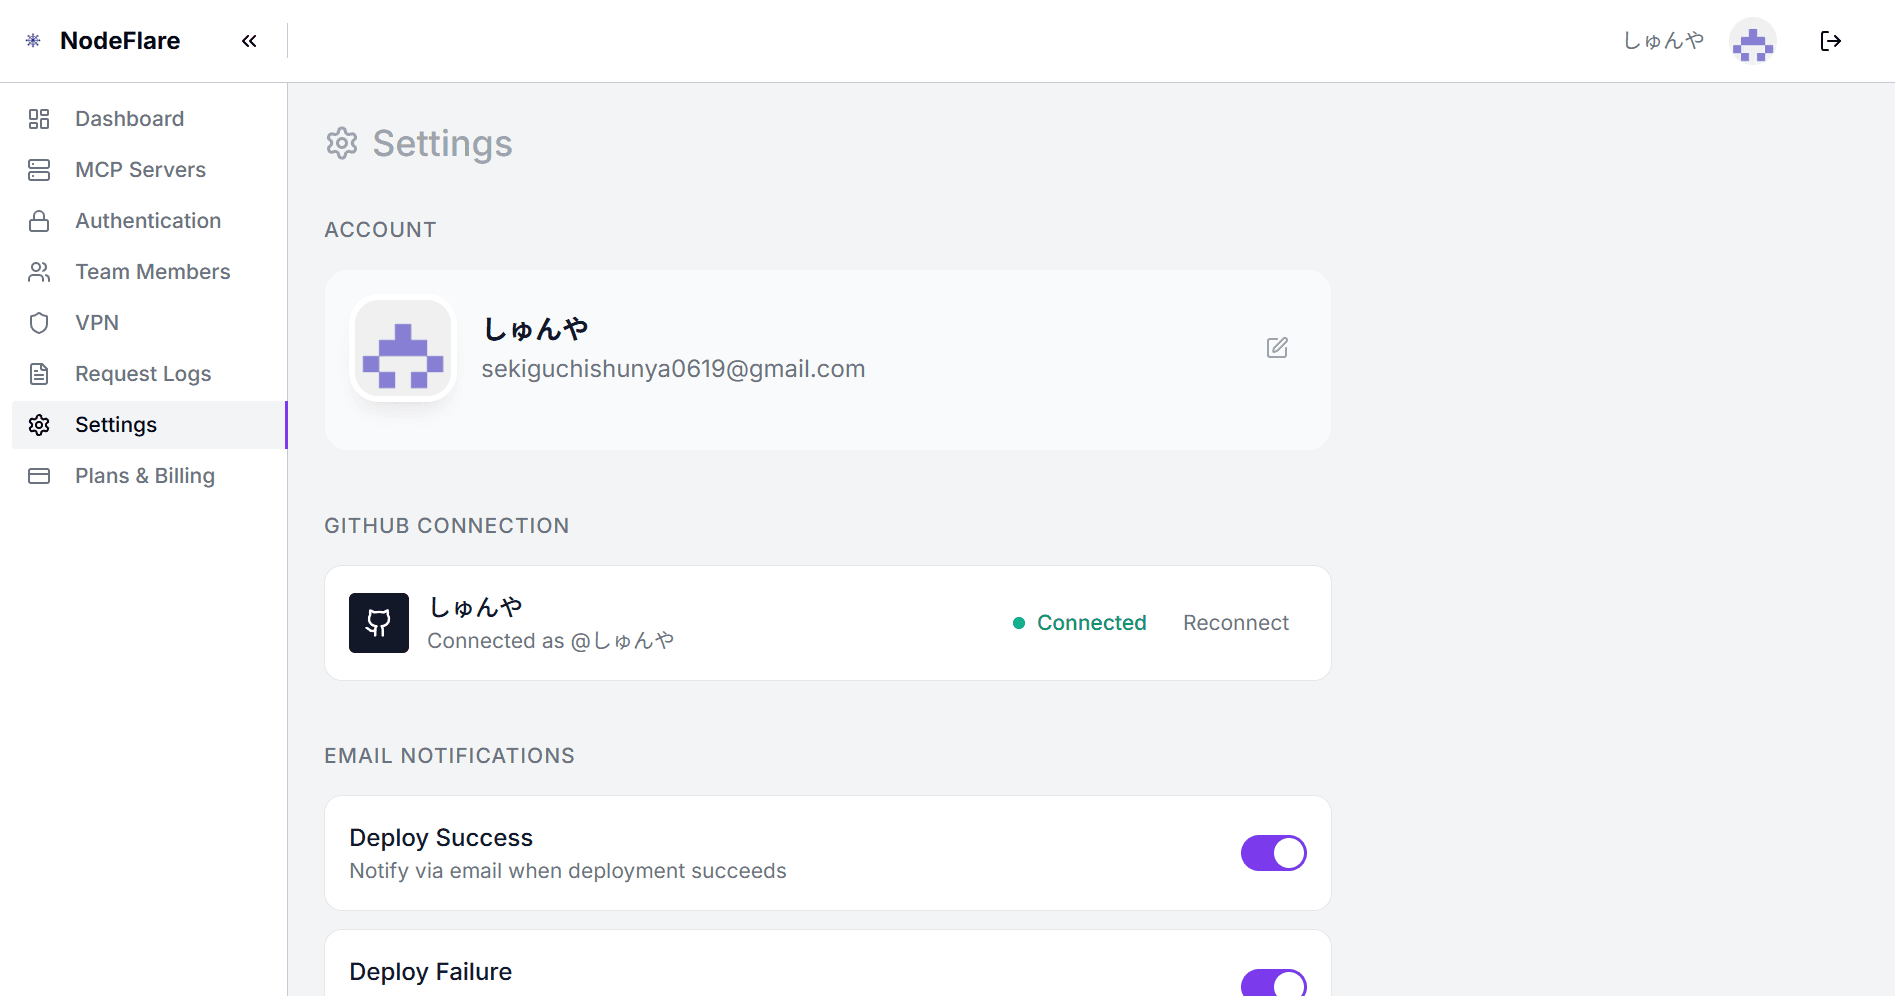Click the Plans & Billing card icon
Image resolution: width=1895 pixels, height=996 pixels.
(x=39, y=476)
